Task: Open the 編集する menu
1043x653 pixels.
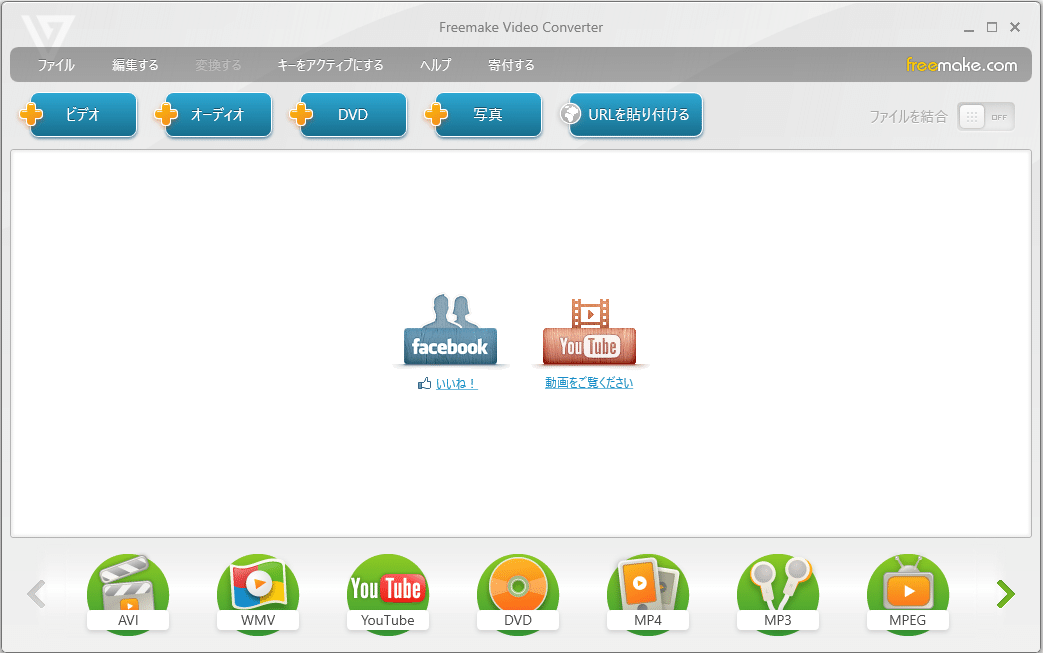Action: (x=135, y=65)
